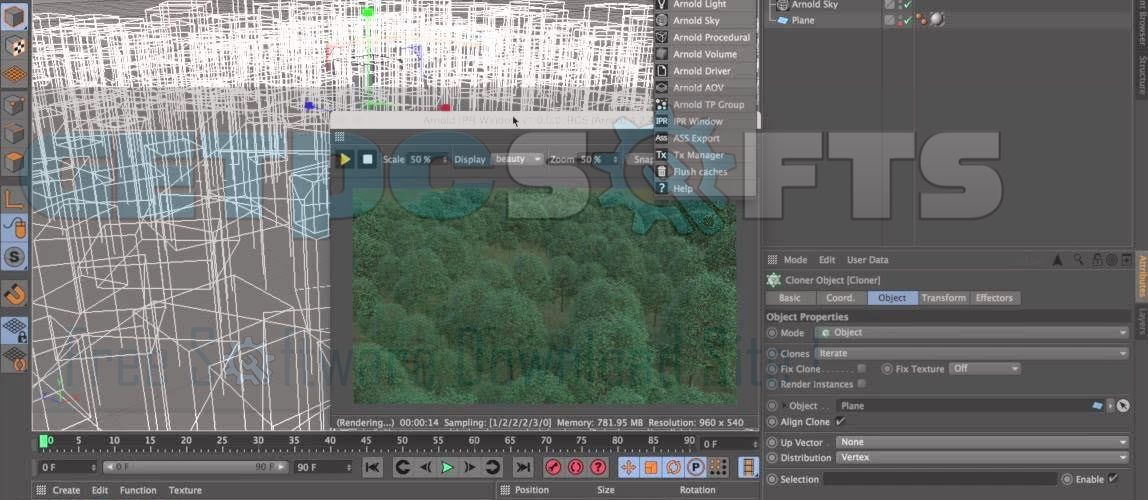The width and height of the screenshot is (1148, 500).
Task: Start the IPR render with yellow play icon
Action: tap(345, 159)
